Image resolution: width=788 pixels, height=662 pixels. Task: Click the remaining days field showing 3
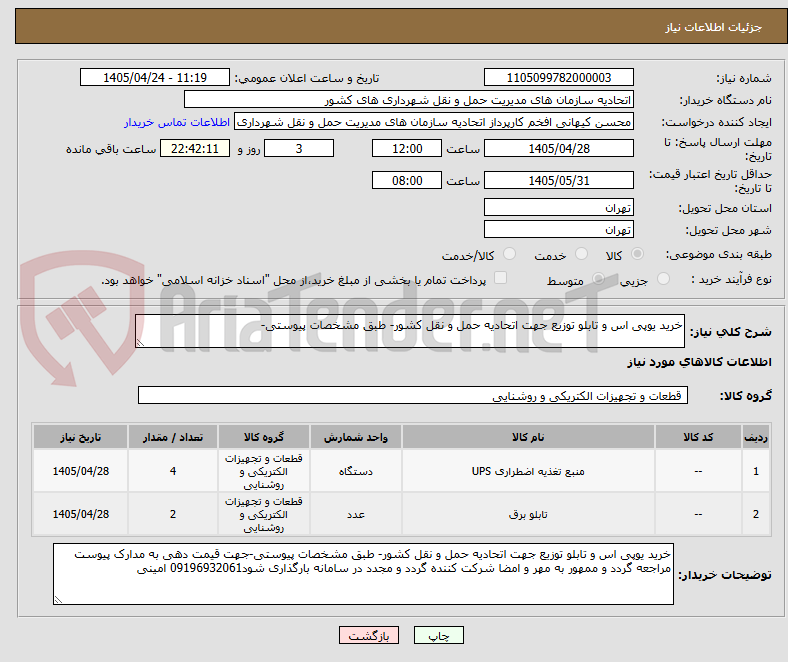299,148
